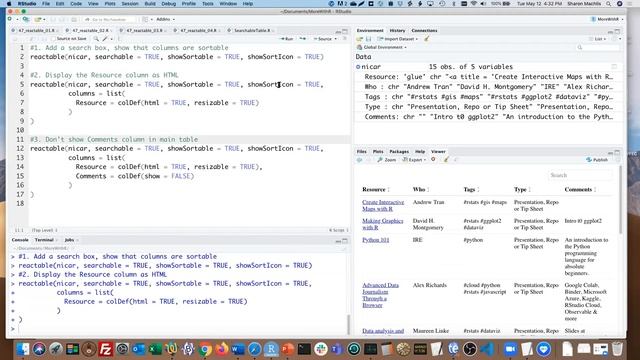The image size is (640, 360).
Task: Open the Help pane tab
Action: click(420, 151)
